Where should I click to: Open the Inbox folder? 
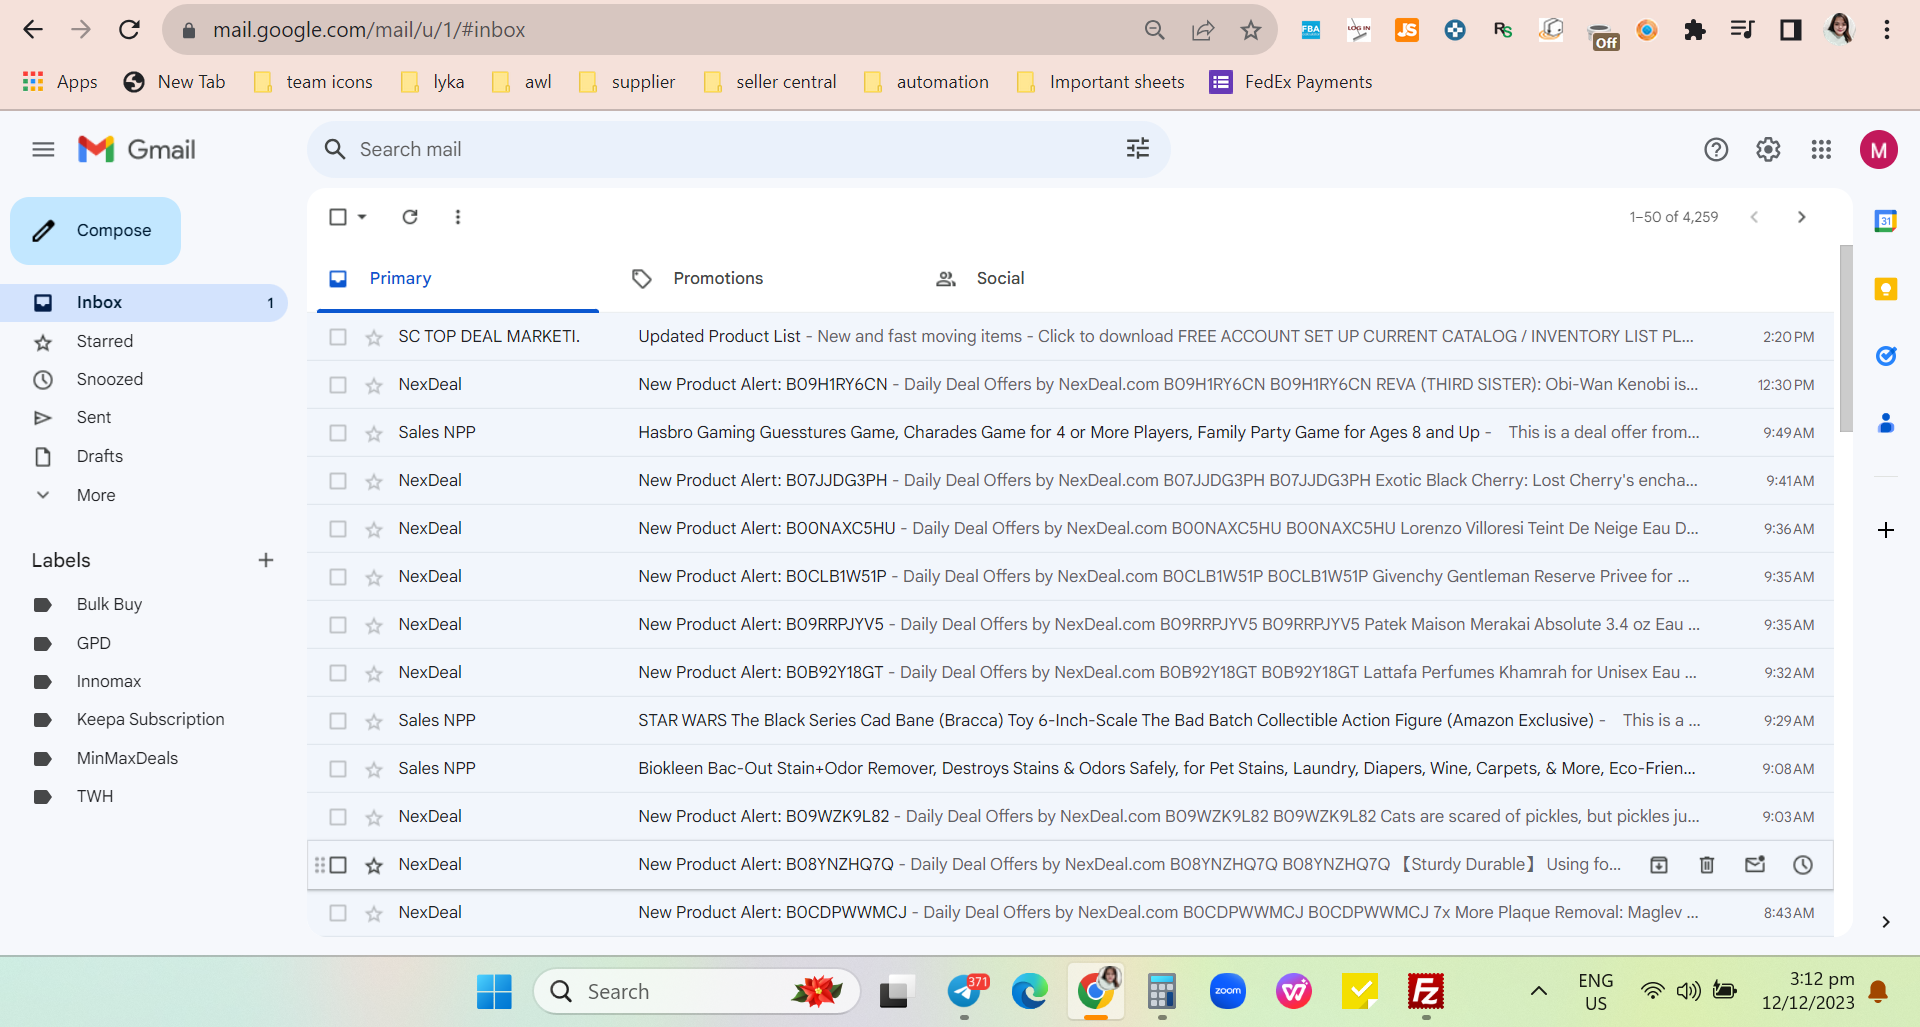(144, 302)
